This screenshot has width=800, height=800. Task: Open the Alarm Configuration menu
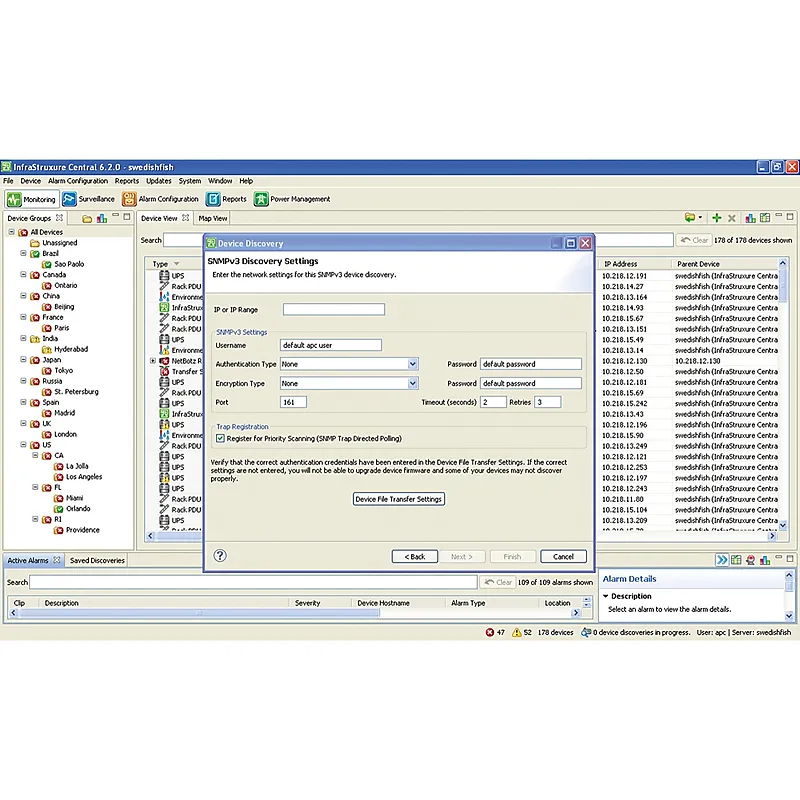pos(78,181)
